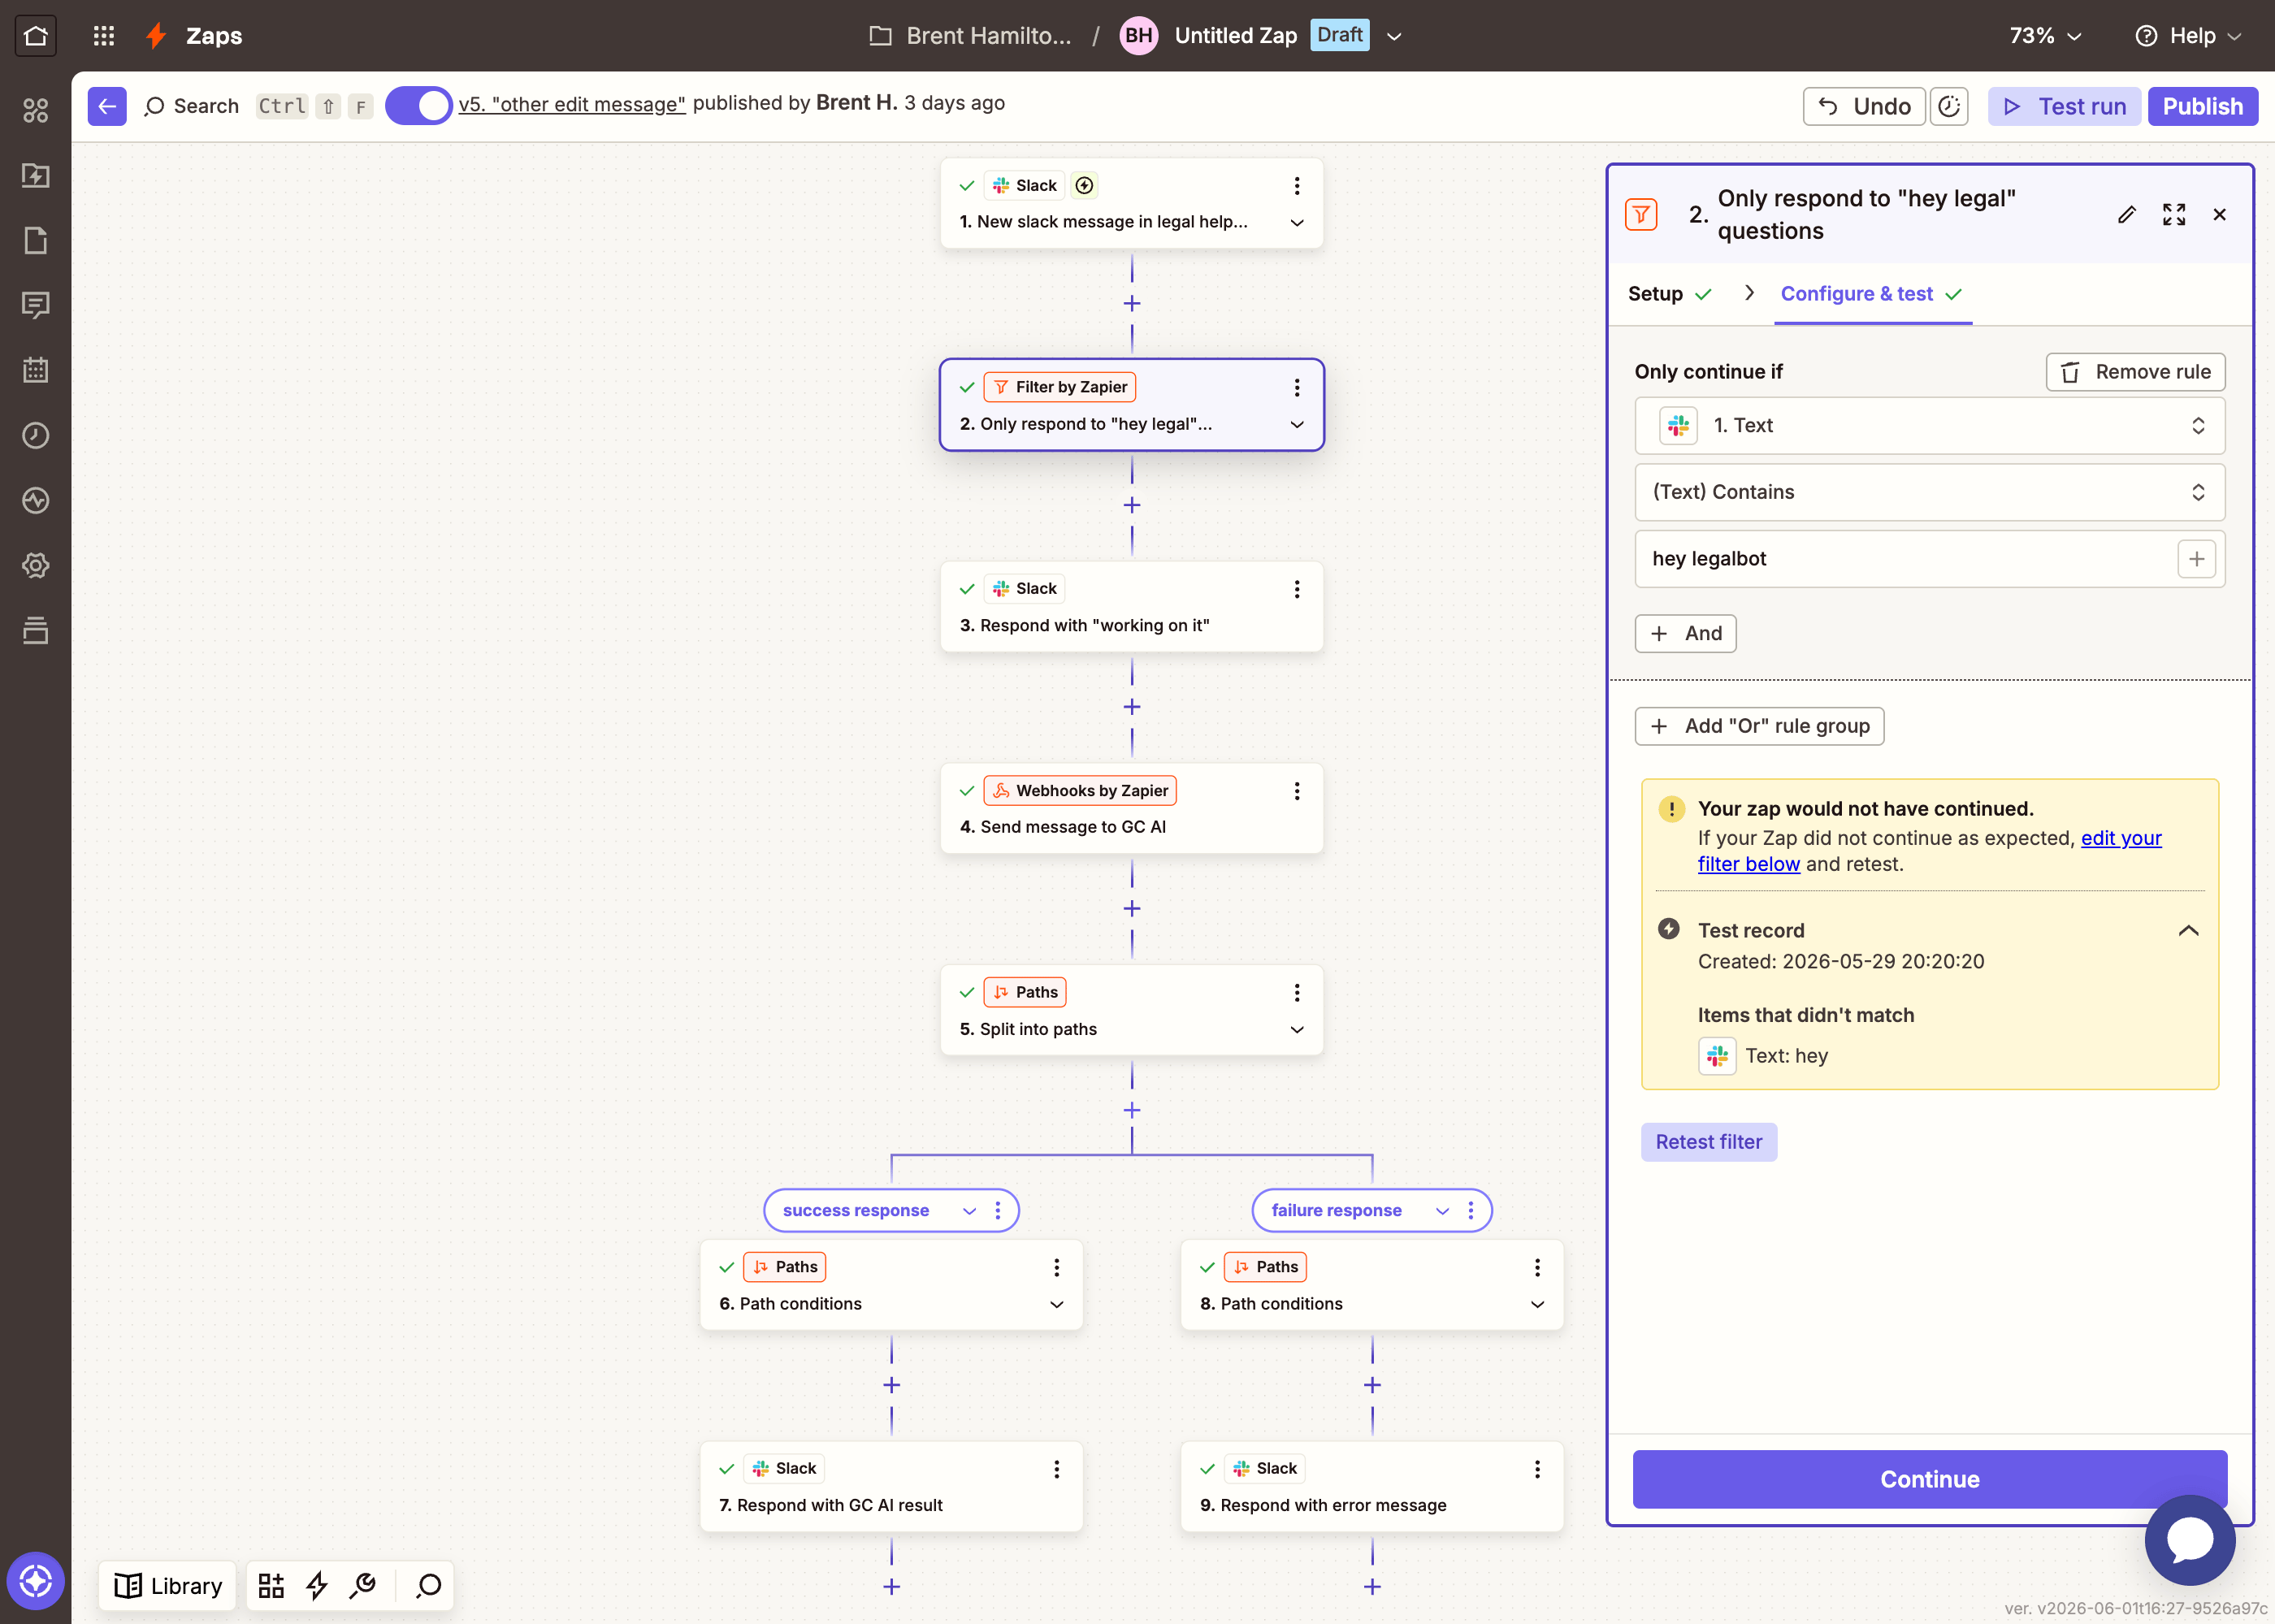
Task: Click the version history clock icon
Action: click(1949, 106)
